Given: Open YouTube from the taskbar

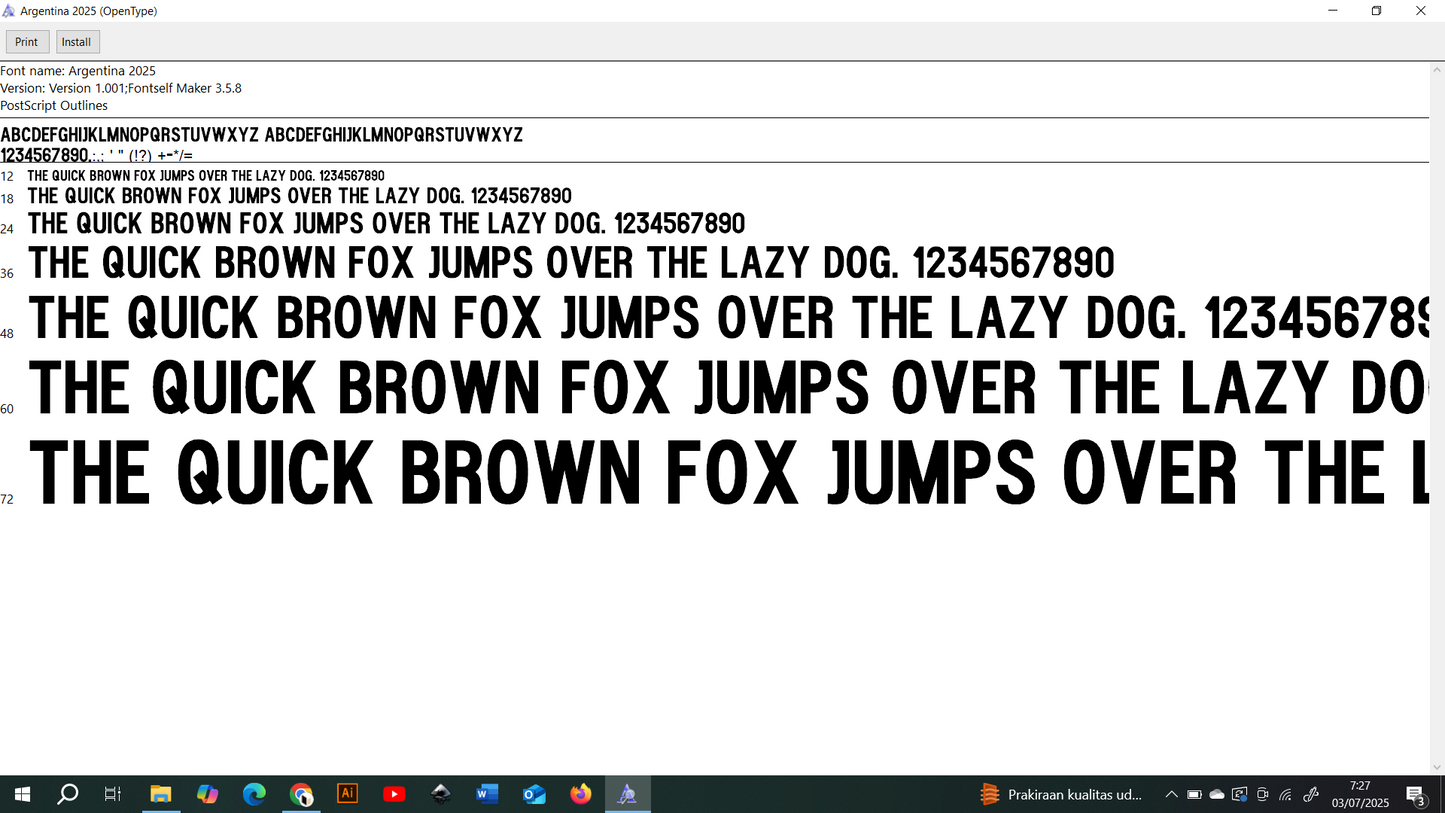Looking at the screenshot, I should pyautogui.click(x=394, y=794).
